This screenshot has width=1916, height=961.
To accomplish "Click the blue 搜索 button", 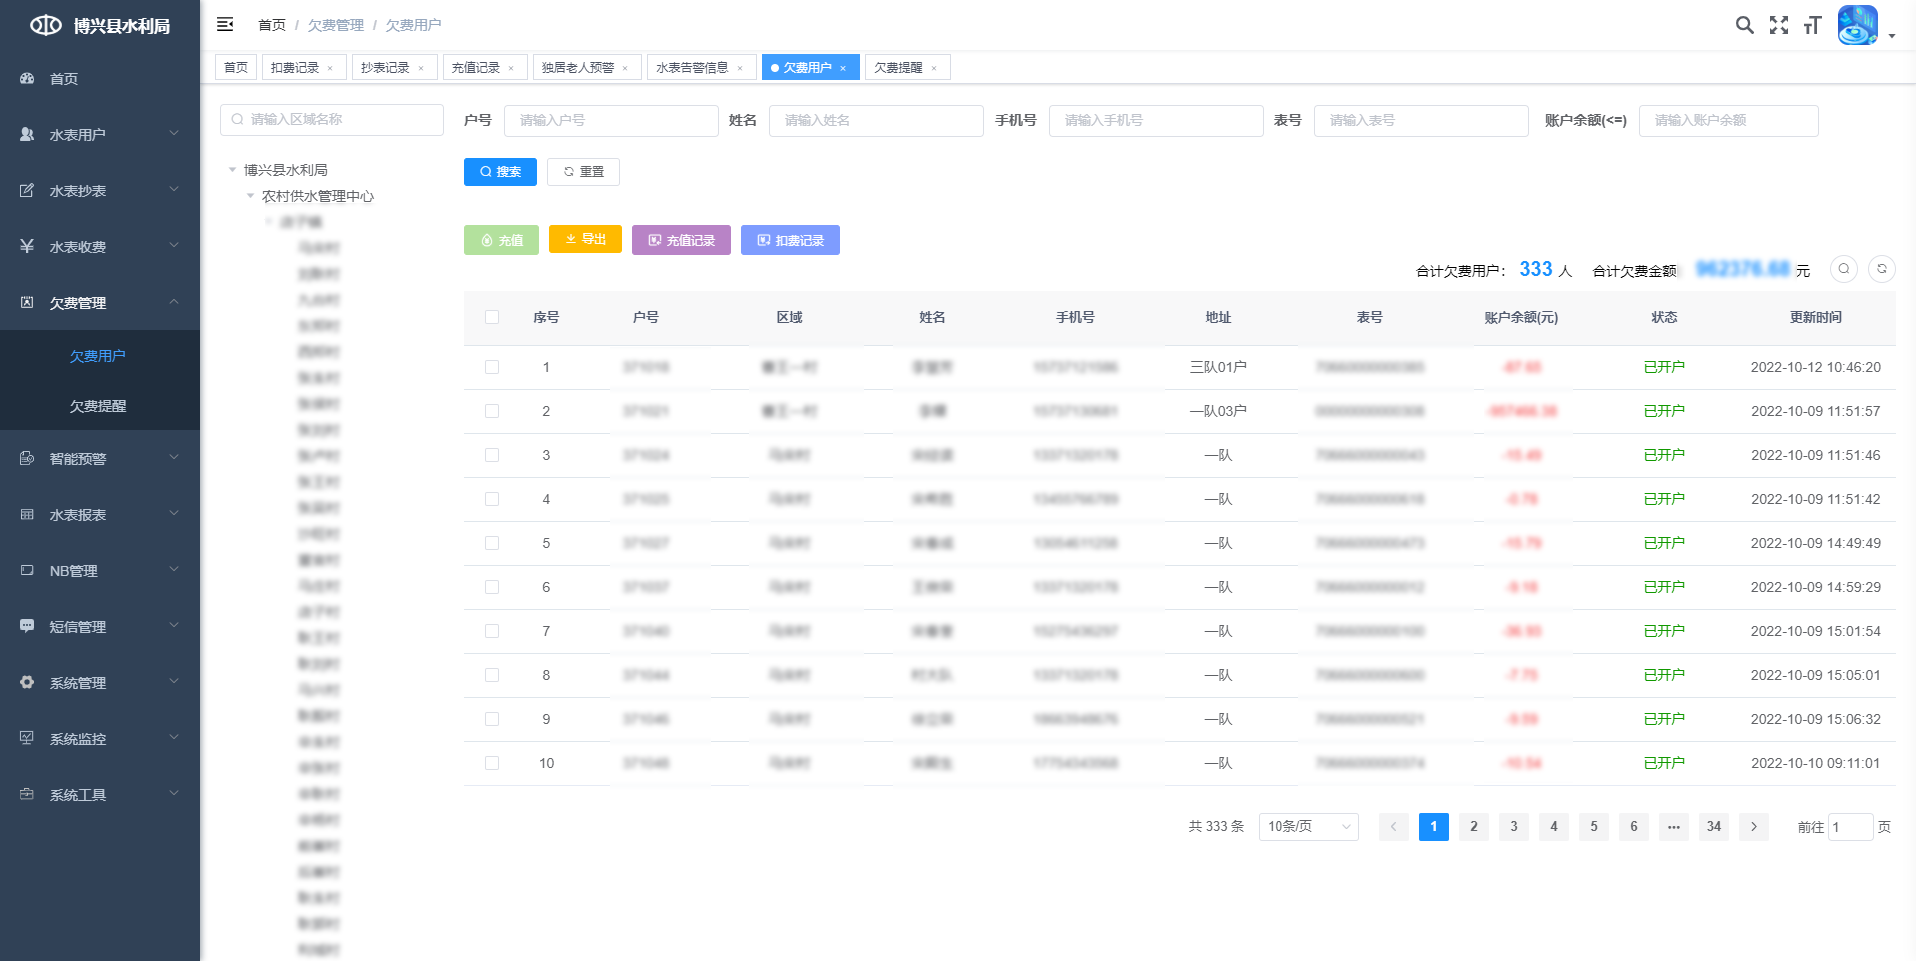I will [500, 172].
